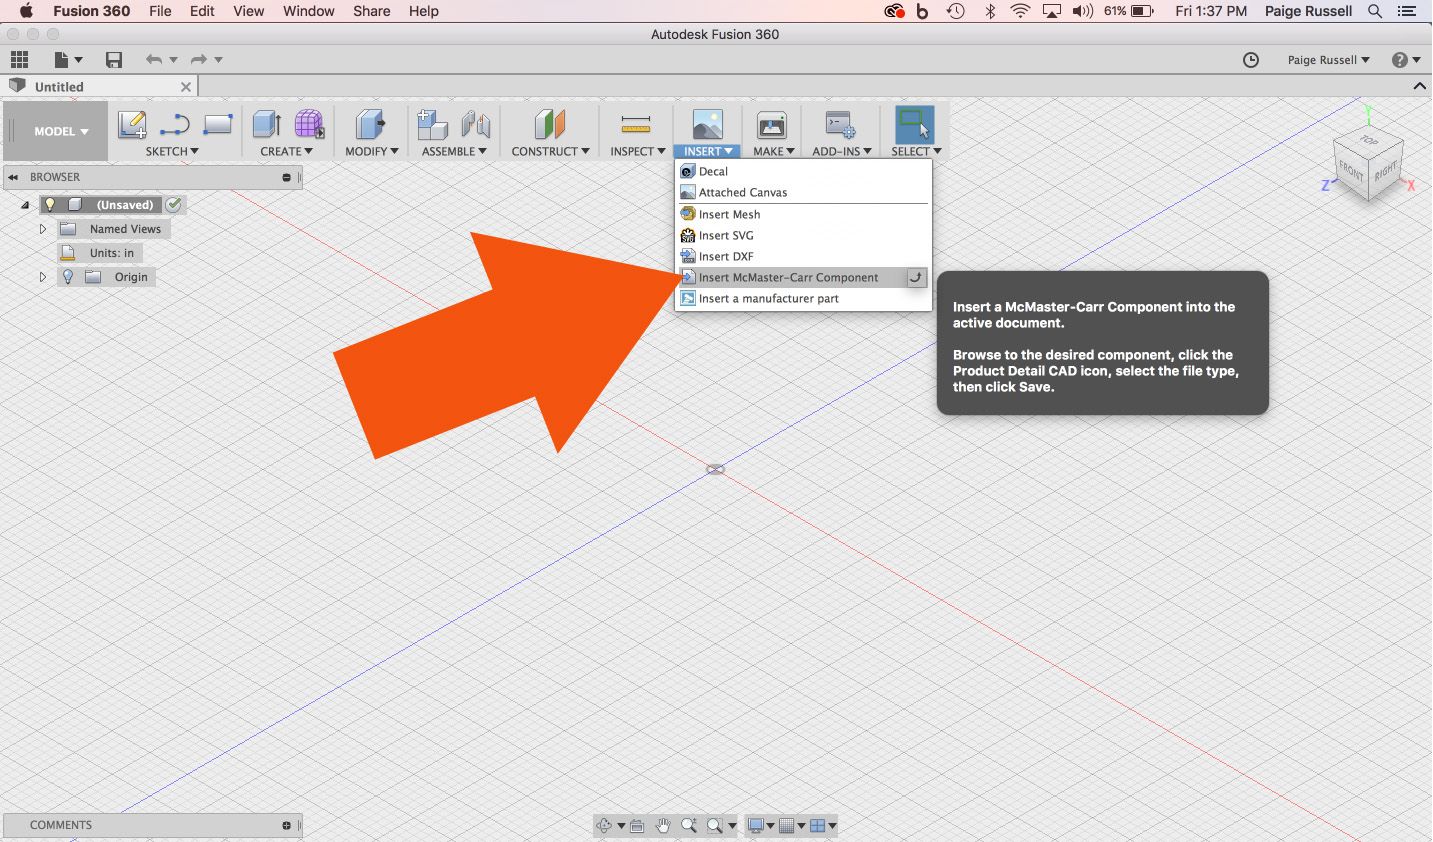1433x842 pixels.
Task: Click the pin-to-toolbar button beside McMaster-Carr
Action: 916,278
